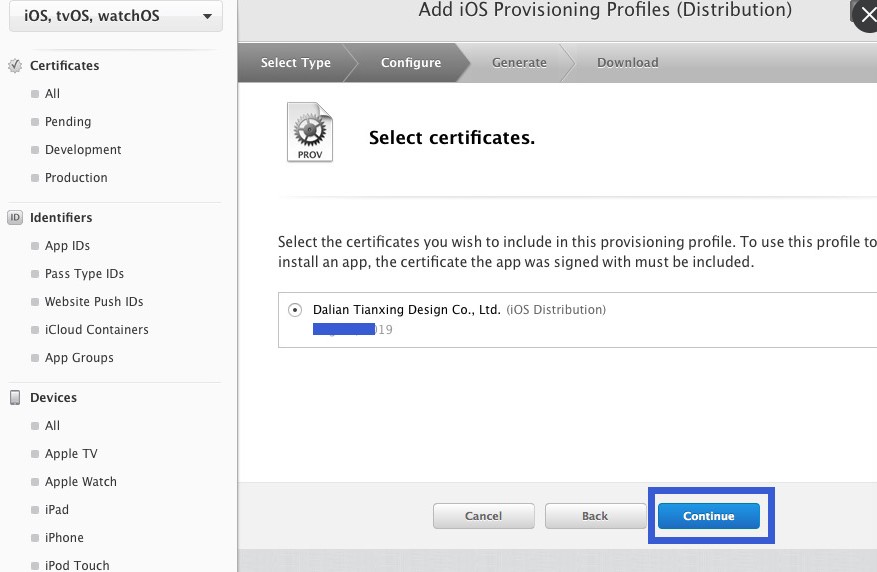Open the iOS, tvOS, watchOS platform dropdown
This screenshot has height=572, width=877.
[x=116, y=16]
